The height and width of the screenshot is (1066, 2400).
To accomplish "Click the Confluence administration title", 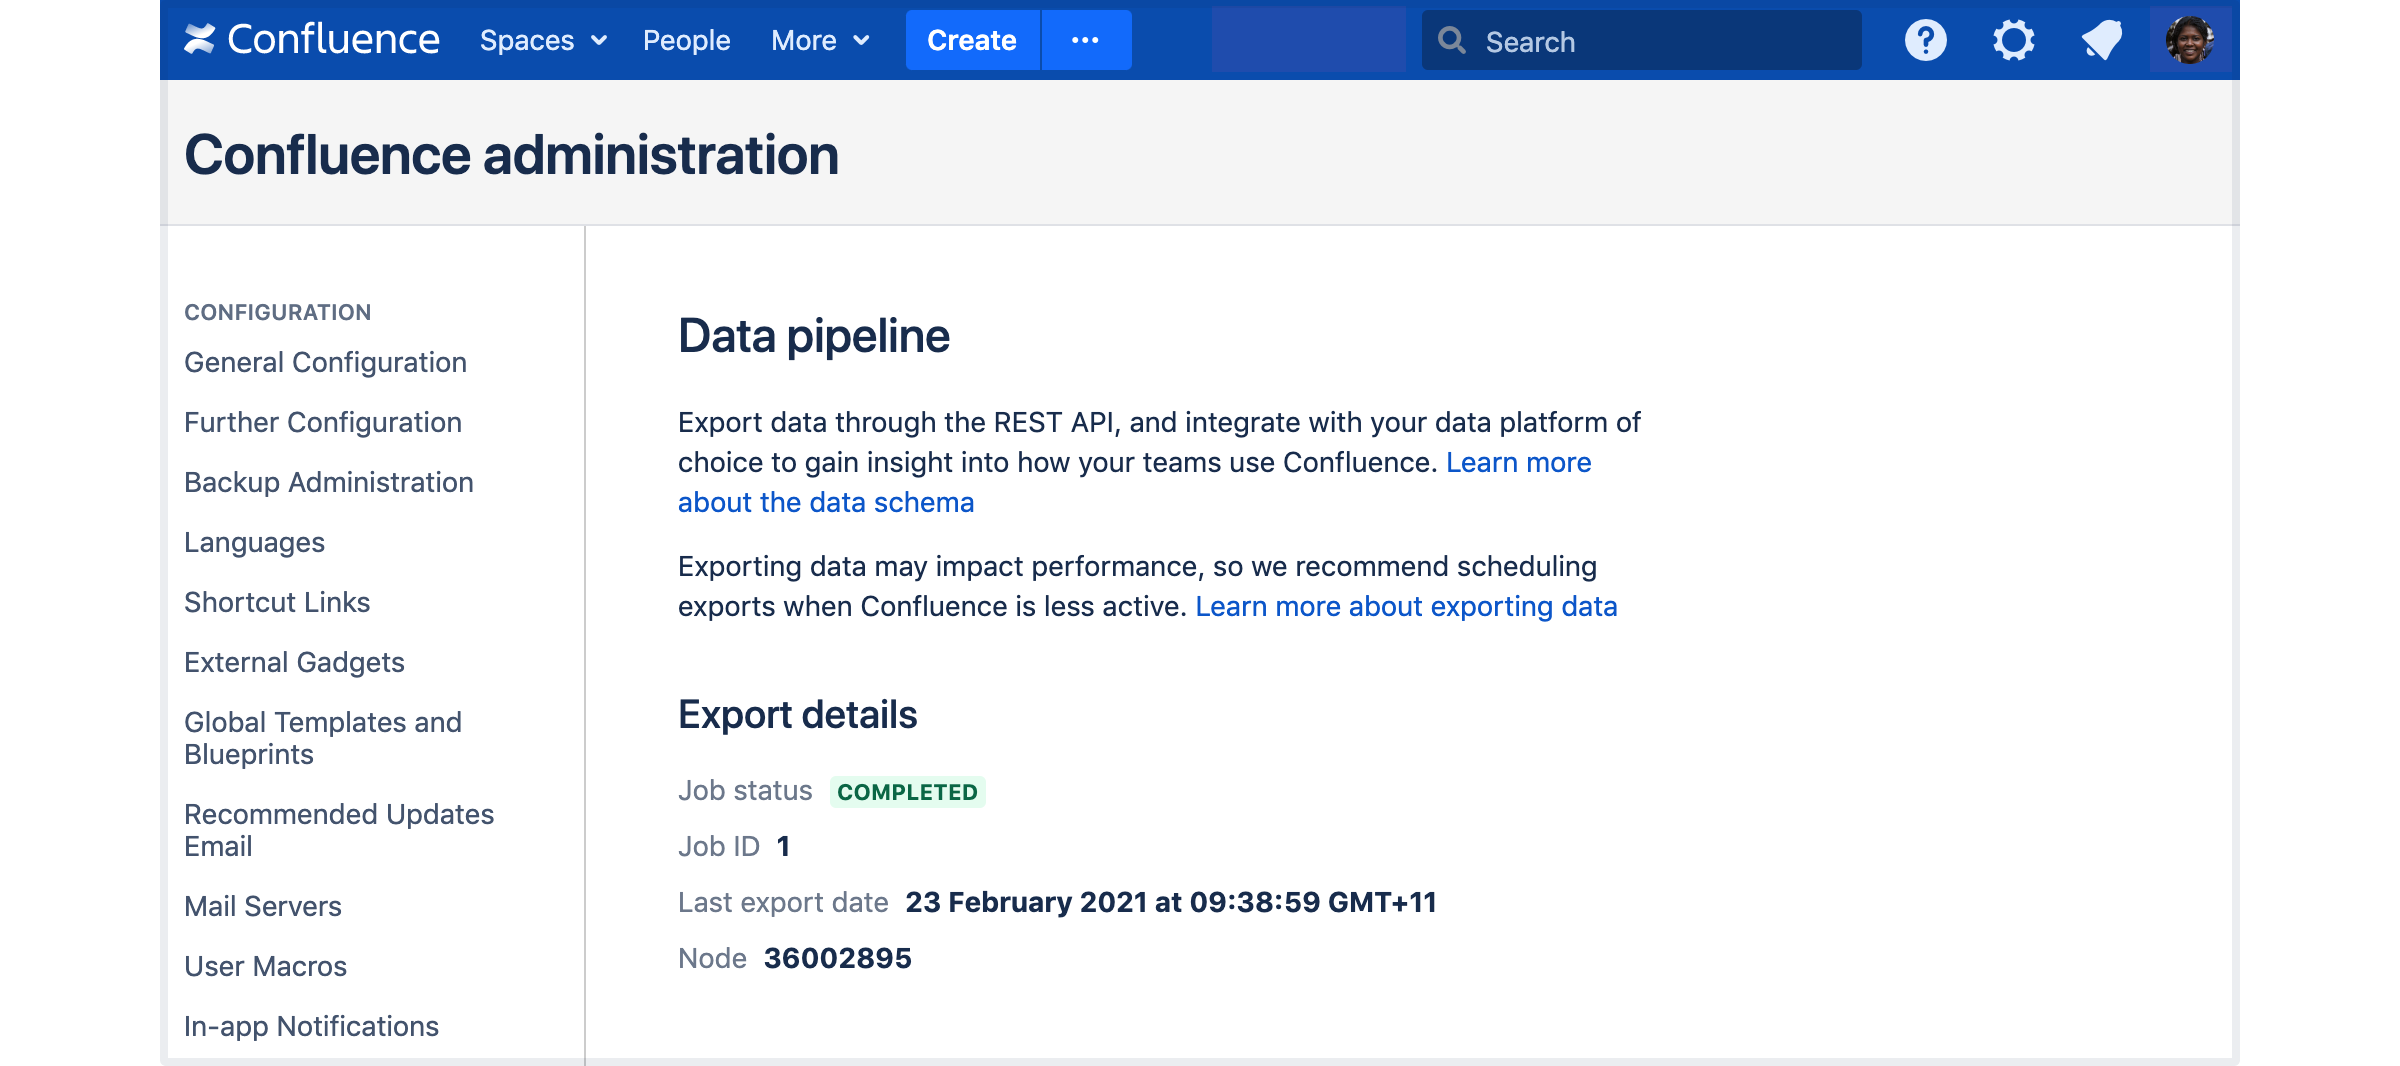I will tap(512, 155).
